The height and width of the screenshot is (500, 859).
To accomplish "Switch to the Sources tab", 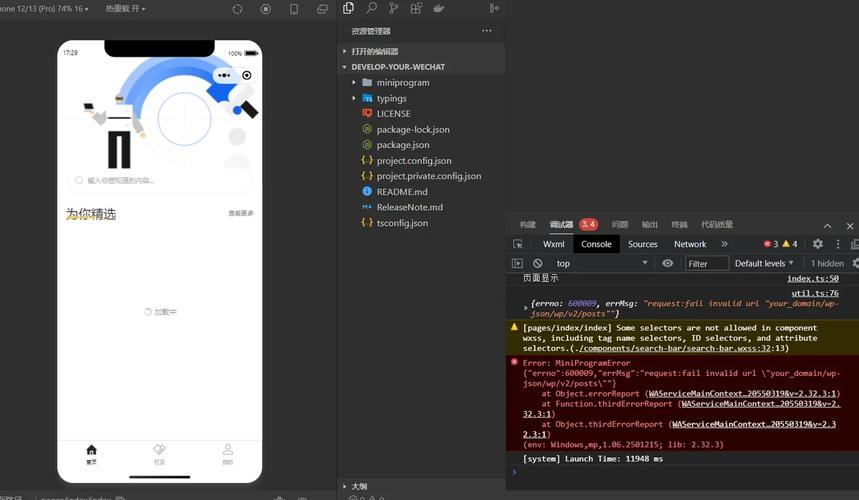I will (642, 244).
